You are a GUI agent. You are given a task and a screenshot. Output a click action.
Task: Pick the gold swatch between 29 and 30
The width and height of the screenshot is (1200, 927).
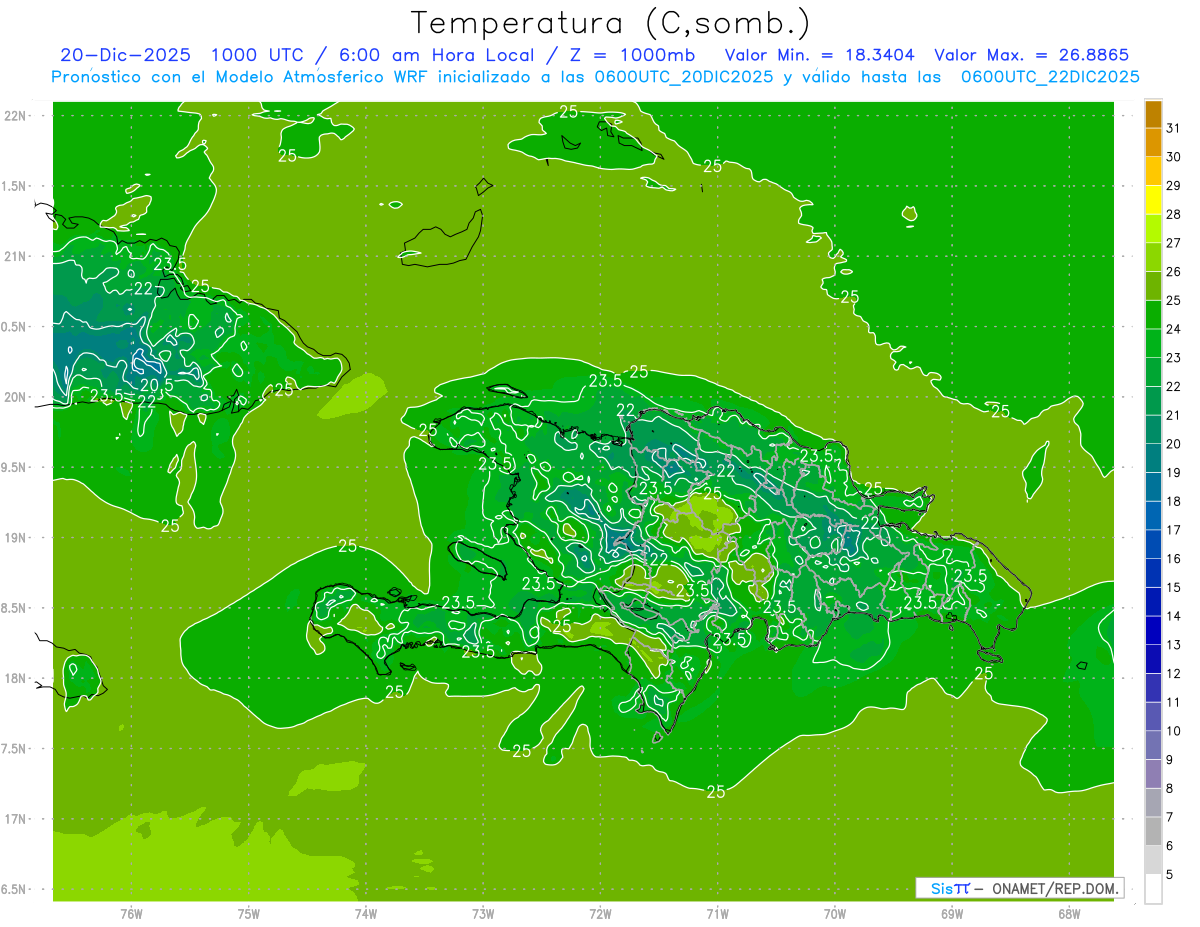coord(1153,171)
